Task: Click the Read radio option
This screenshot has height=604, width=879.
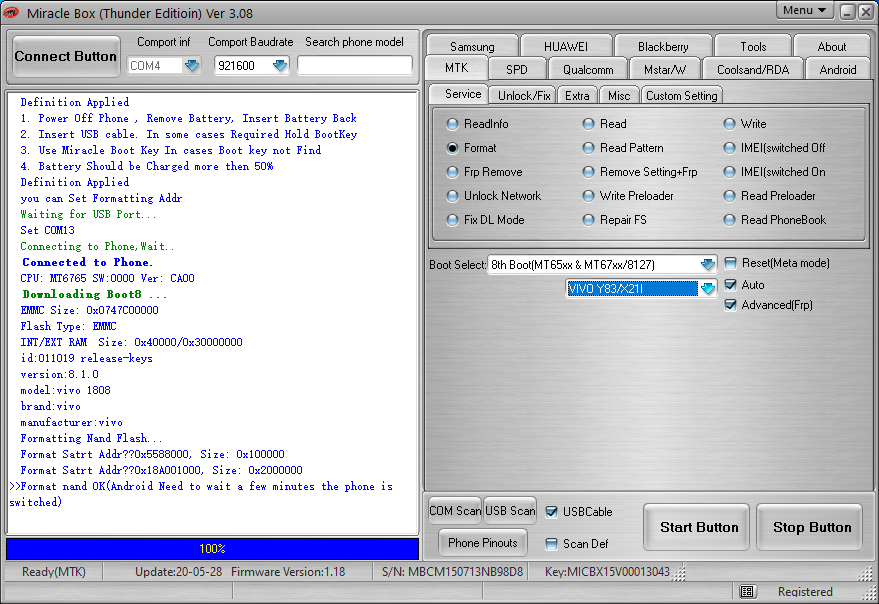Action: click(588, 124)
